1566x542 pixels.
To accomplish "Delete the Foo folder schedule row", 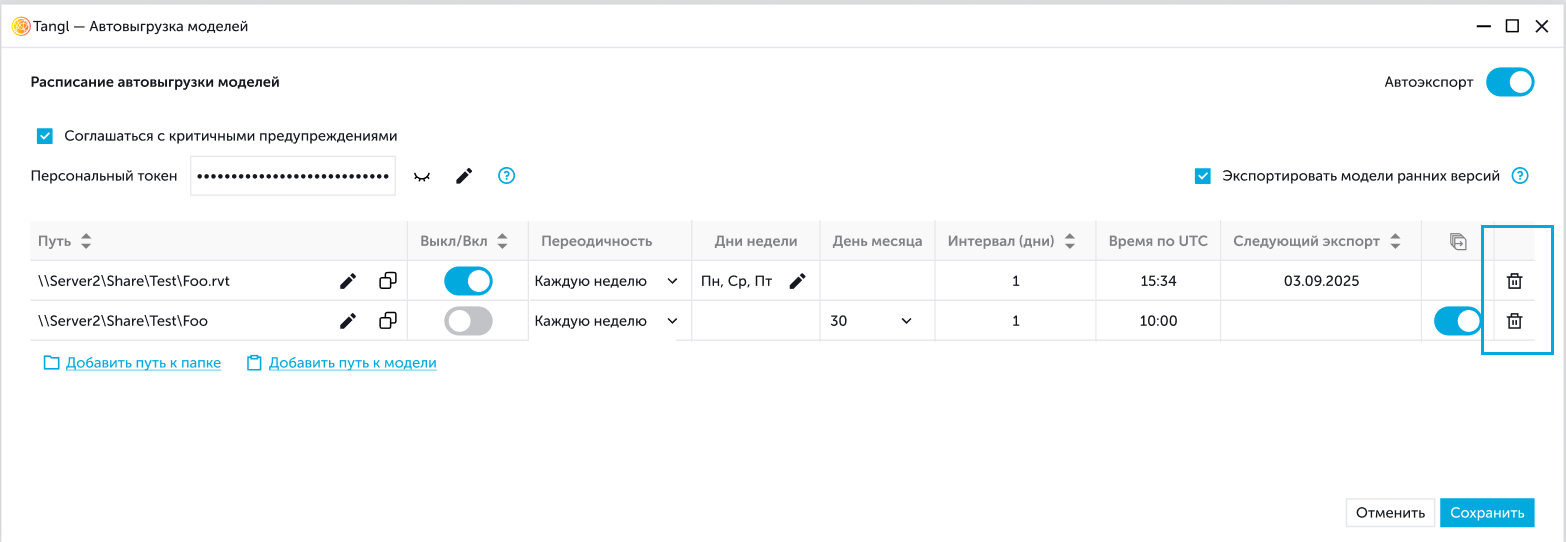I will 1514,321.
